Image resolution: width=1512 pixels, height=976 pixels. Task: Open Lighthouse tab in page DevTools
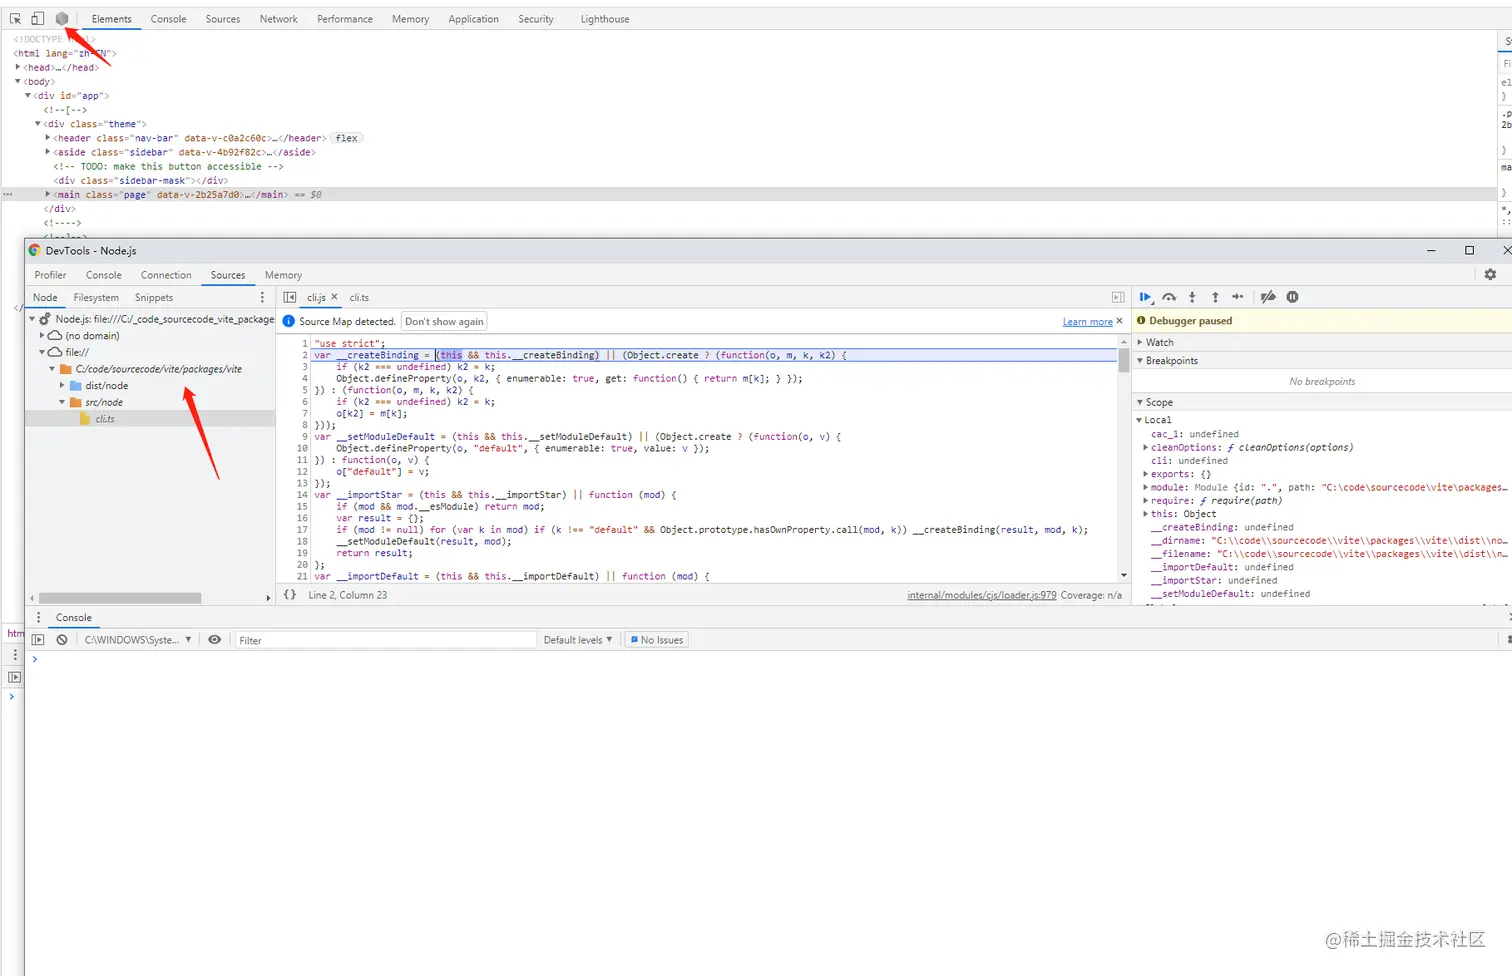(x=605, y=19)
